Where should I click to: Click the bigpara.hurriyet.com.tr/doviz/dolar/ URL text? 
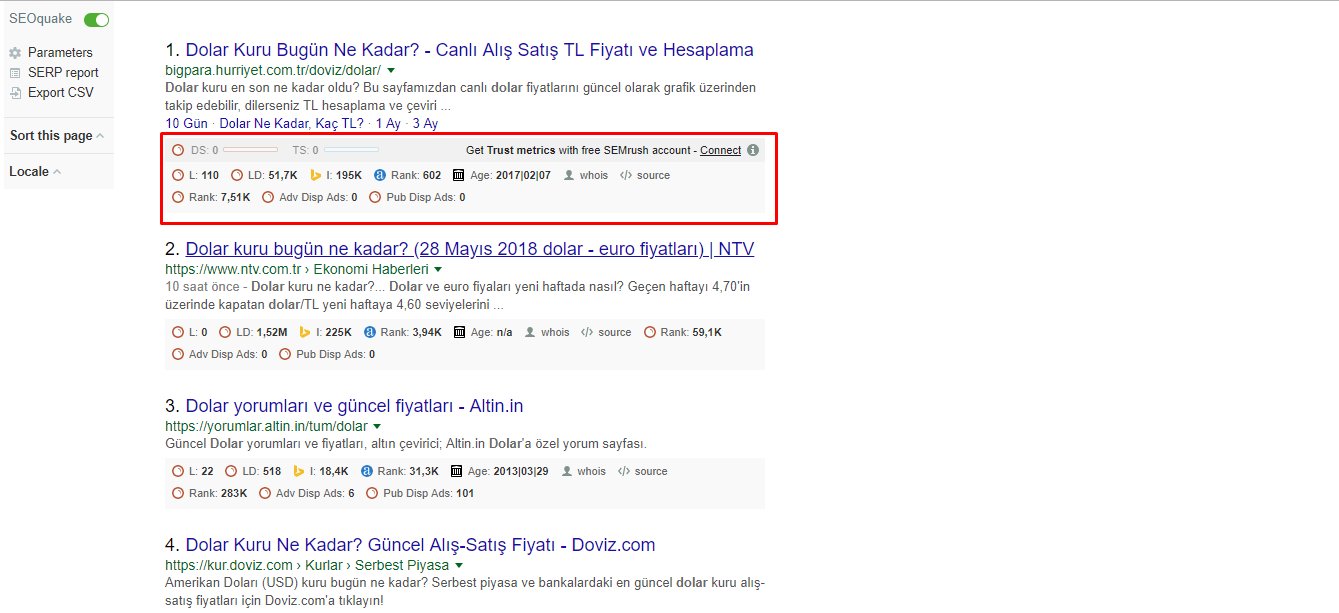pos(273,70)
